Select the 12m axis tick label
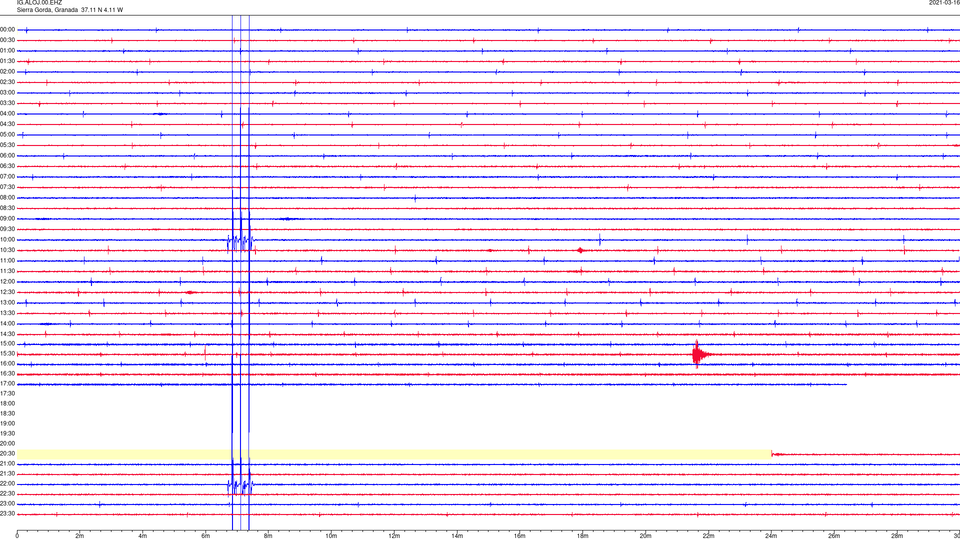Screen dimensions: 960x540 (x=394, y=536)
